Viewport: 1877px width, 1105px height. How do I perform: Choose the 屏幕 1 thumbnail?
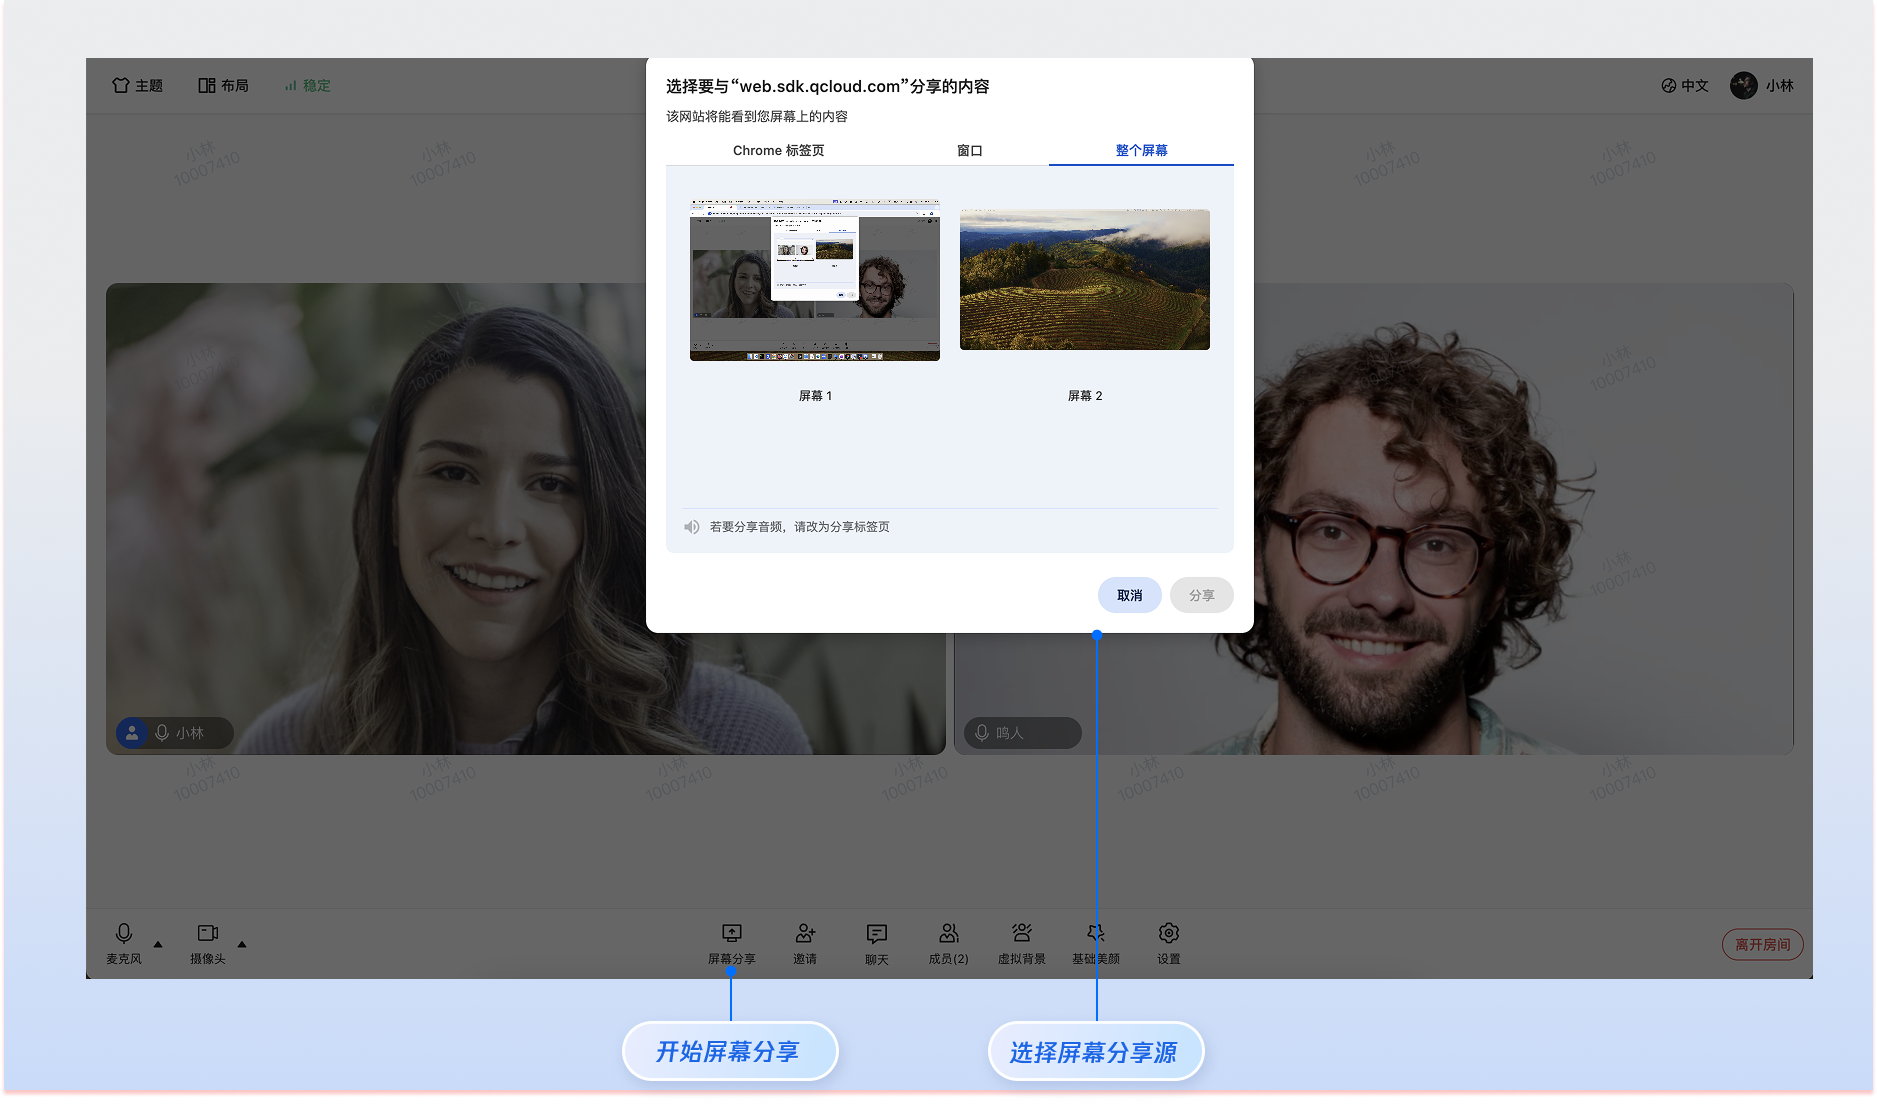pos(815,280)
